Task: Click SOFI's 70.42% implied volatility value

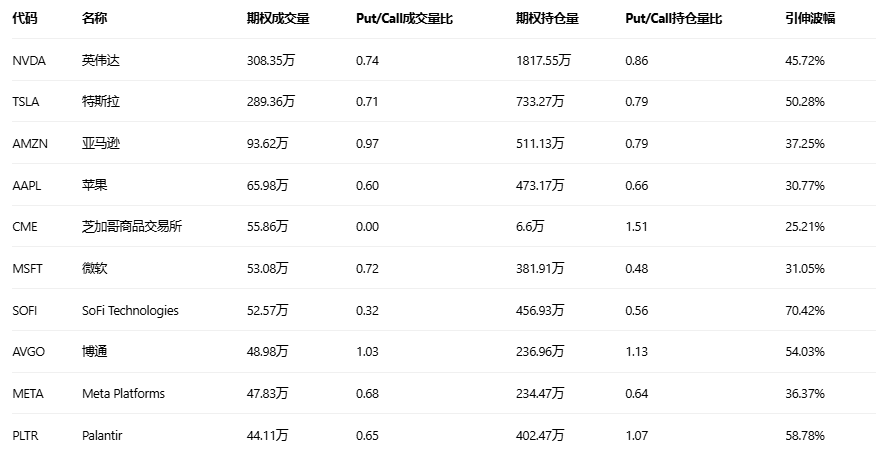Action: (x=805, y=310)
